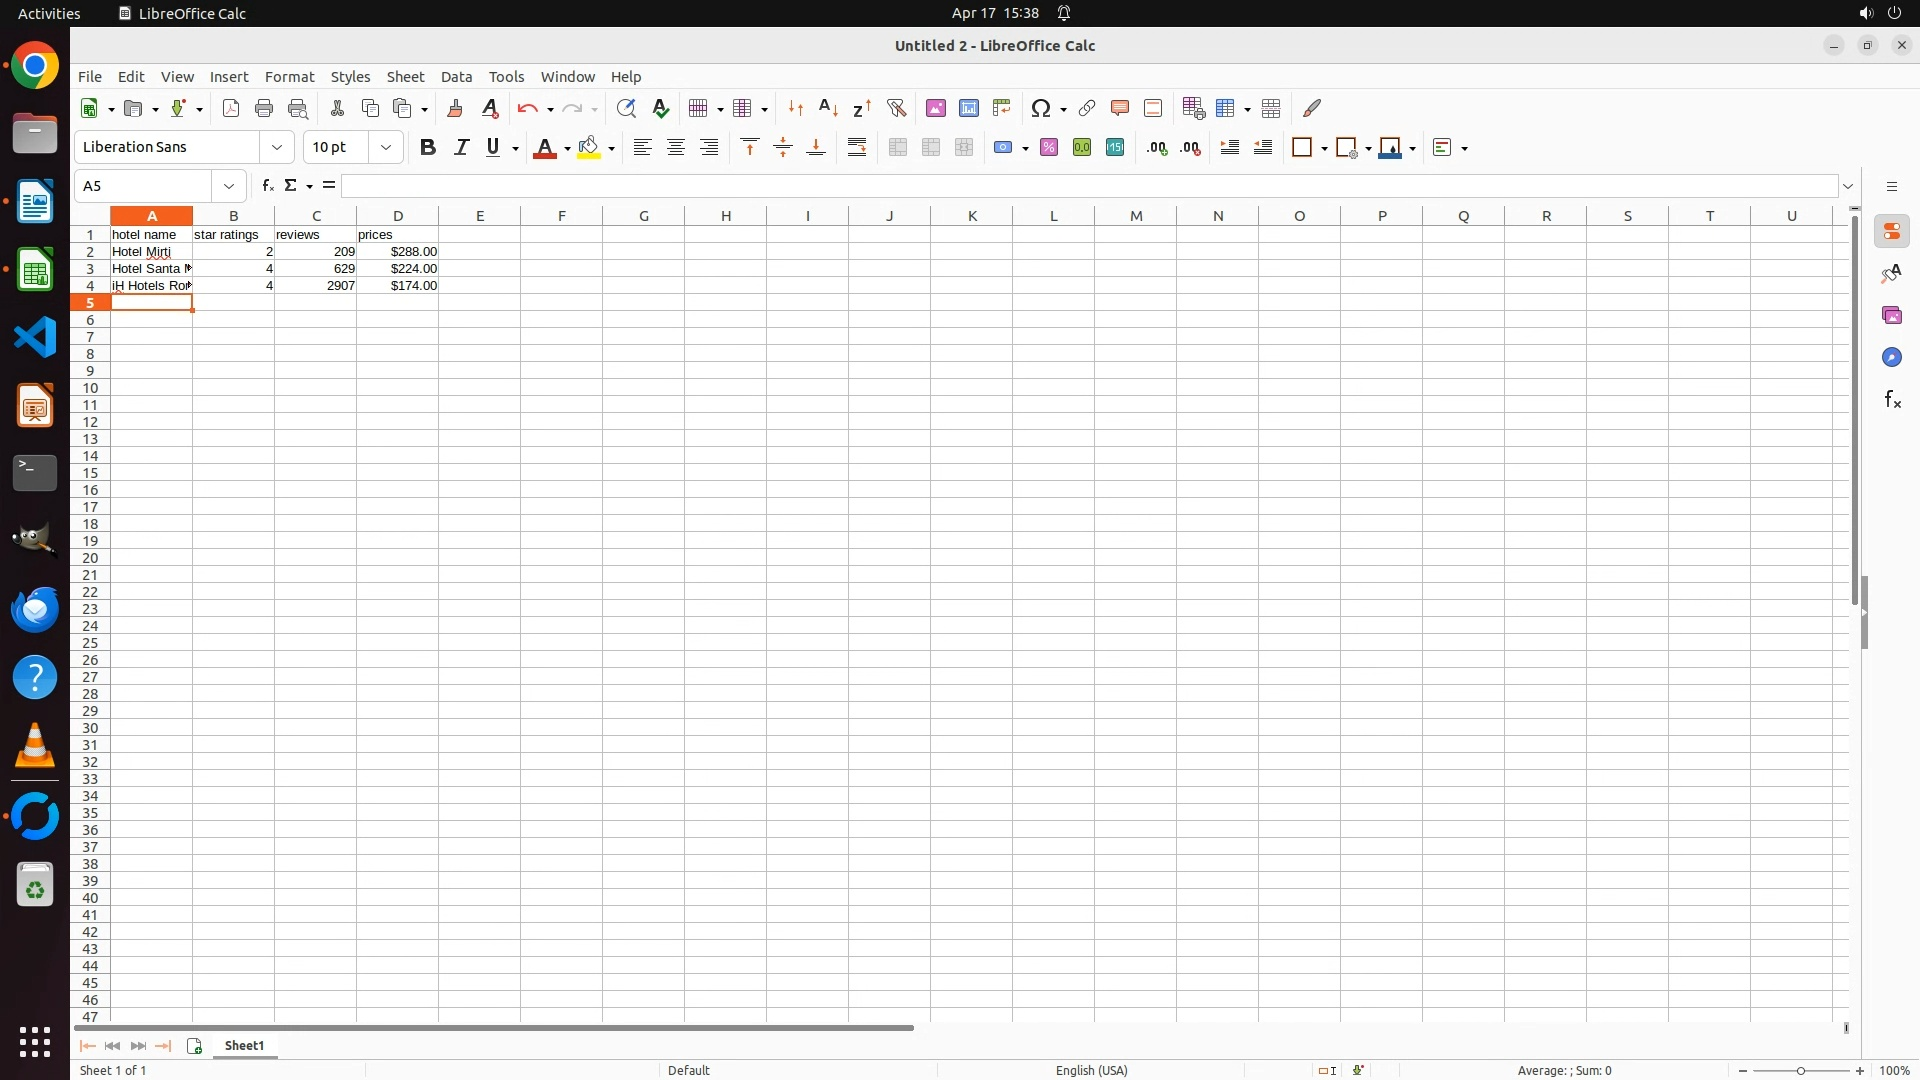
Task: Toggle Bold formatting
Action: point(428,148)
